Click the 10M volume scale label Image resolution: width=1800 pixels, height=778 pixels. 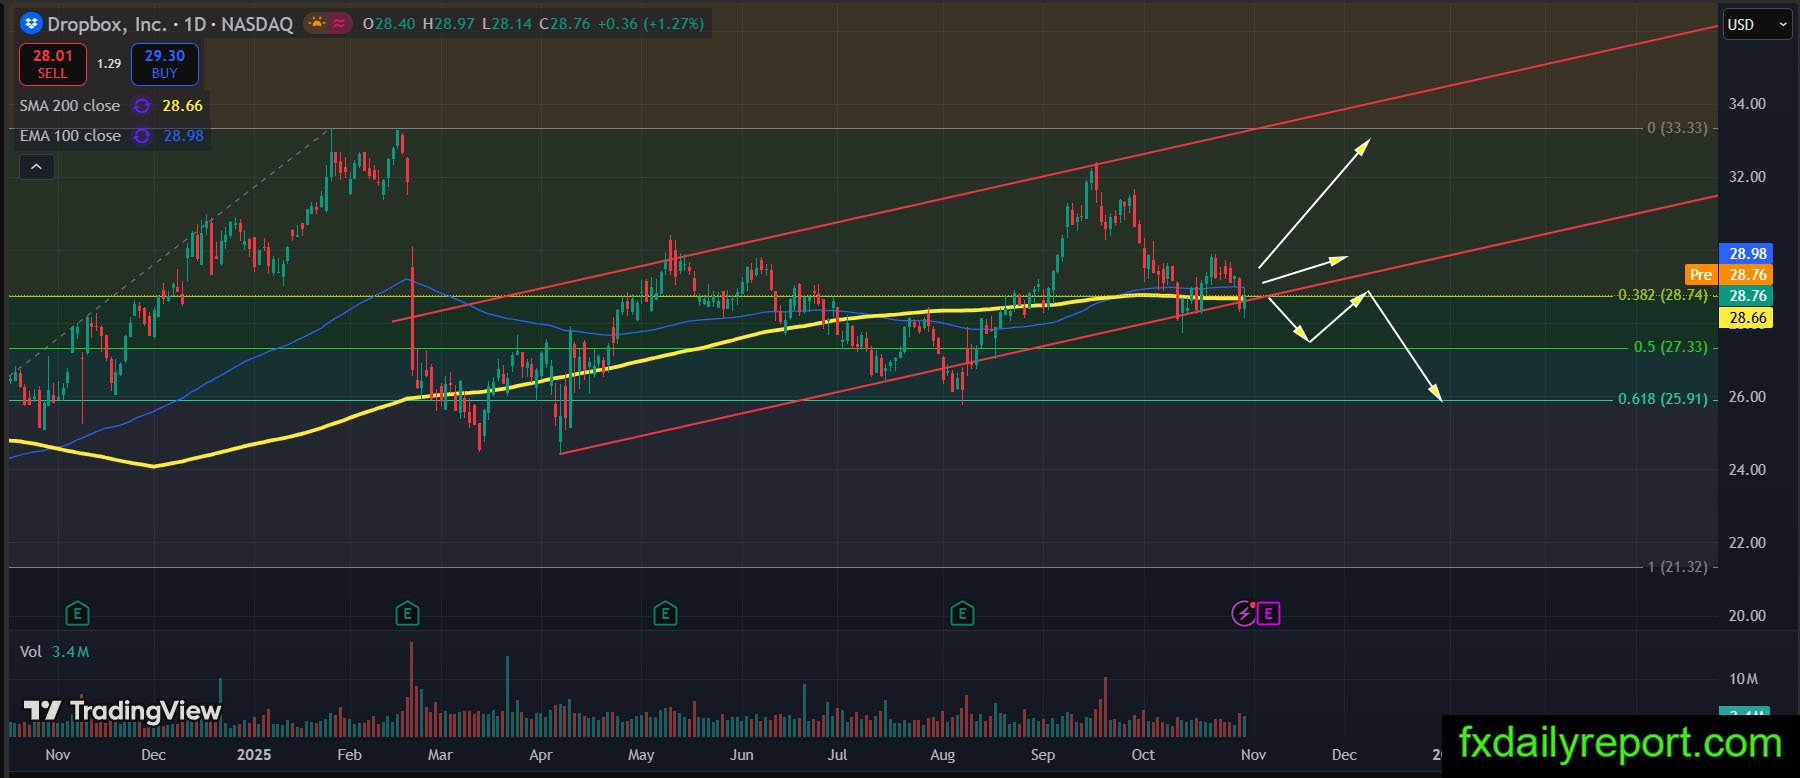coord(1744,679)
